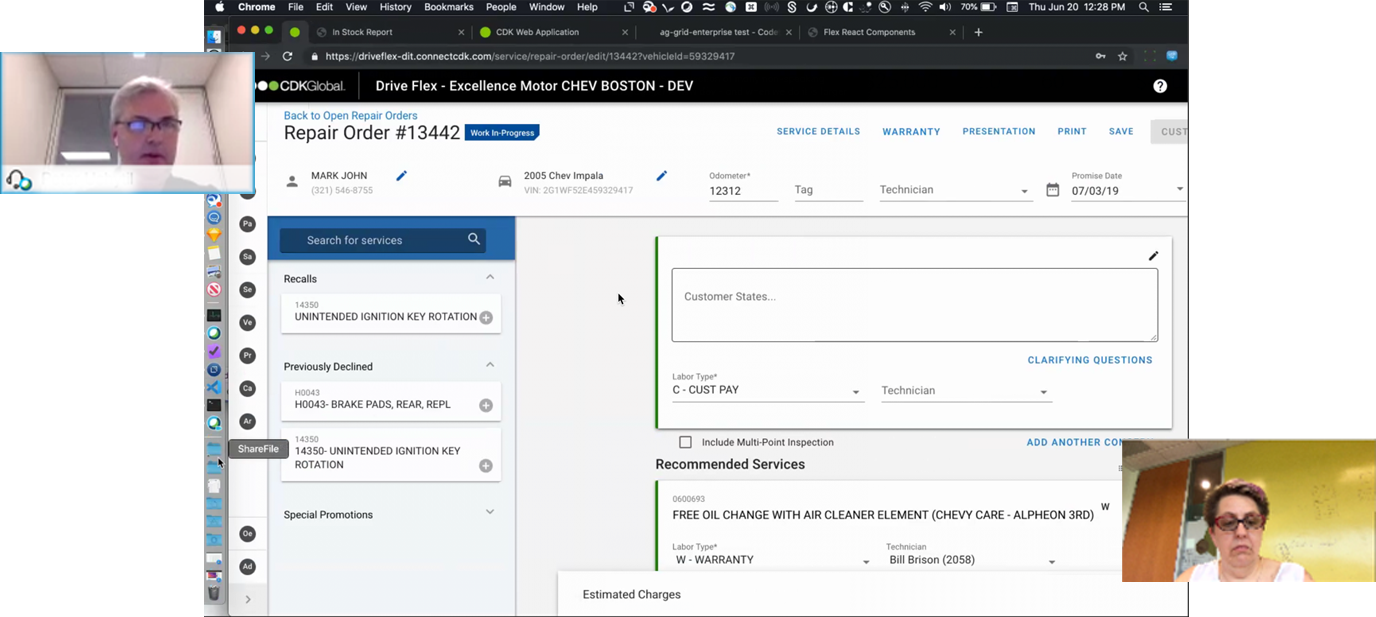This screenshot has width=1376, height=617.
Task: Bookmark page with Chrome star icon
Action: pyautogui.click(x=1122, y=57)
